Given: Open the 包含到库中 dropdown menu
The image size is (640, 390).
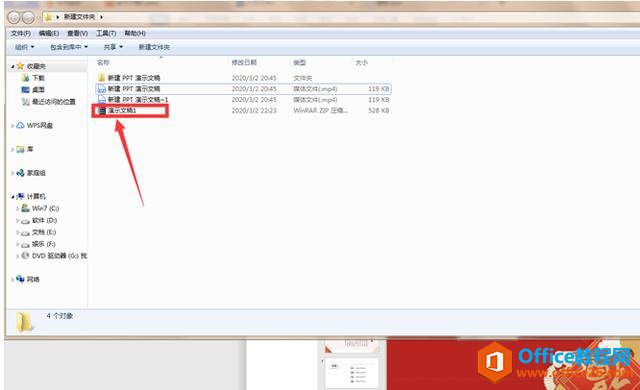Looking at the screenshot, I should click(x=69, y=47).
